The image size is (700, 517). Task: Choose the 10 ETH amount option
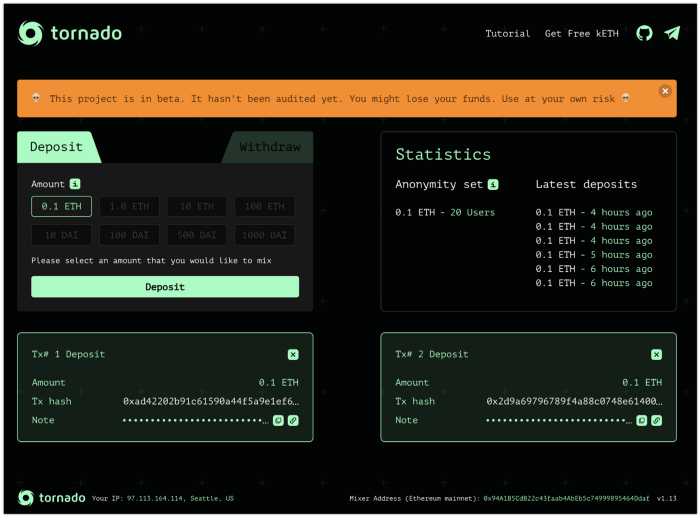(197, 206)
